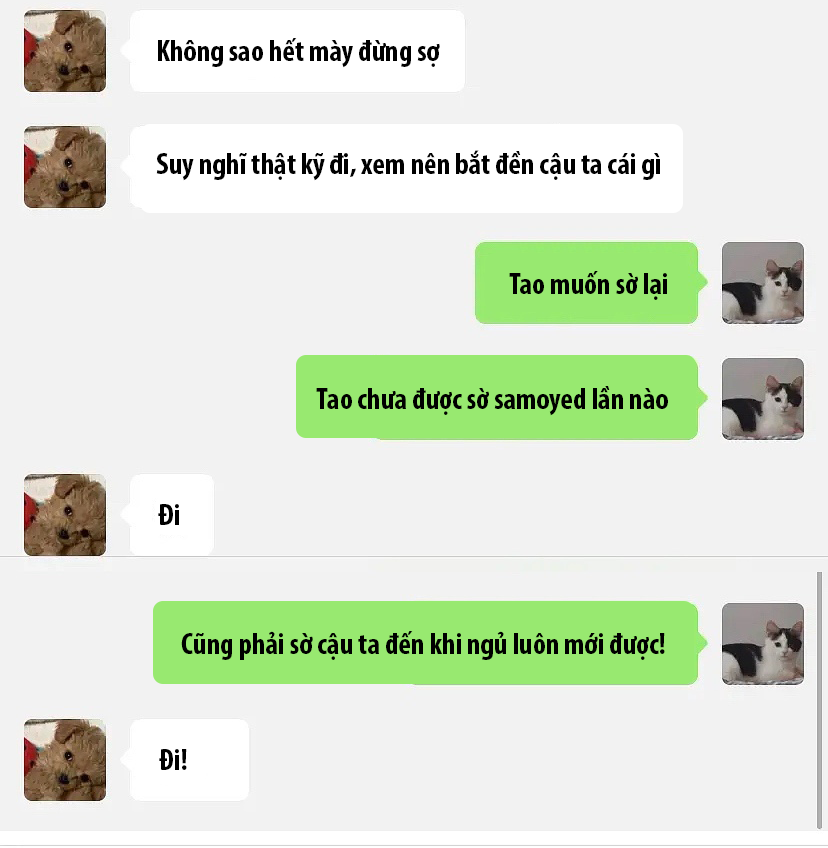Click the word "Tao" in "Tao muốn sờ lại"

(527, 284)
